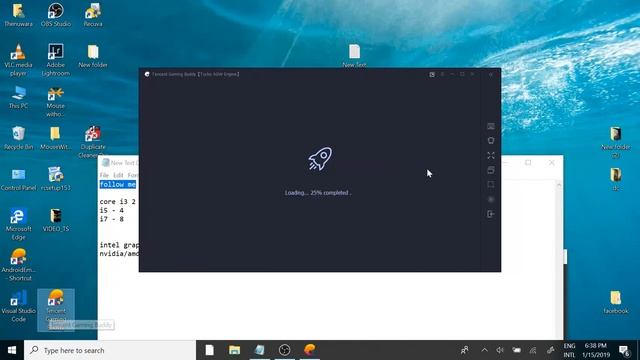
Task: Click the 'core i3 2' line in Notepad
Action: 118,202
